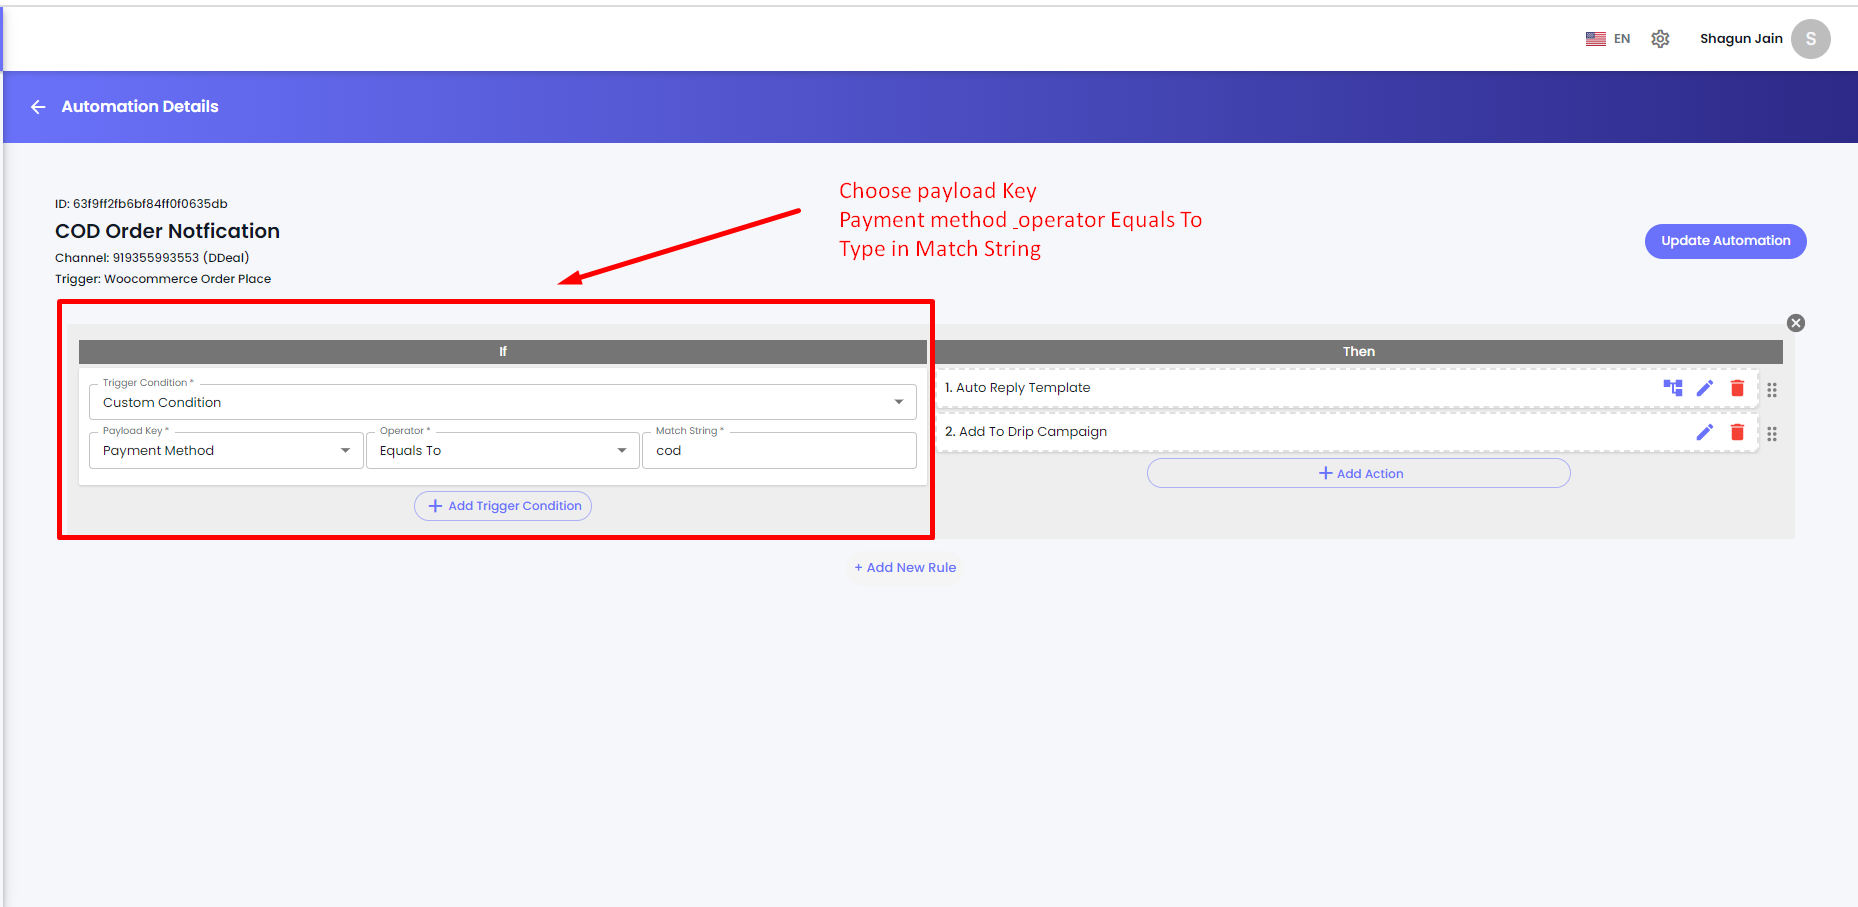Open the Operator dropdown
The height and width of the screenshot is (907, 1858).
coord(502,451)
